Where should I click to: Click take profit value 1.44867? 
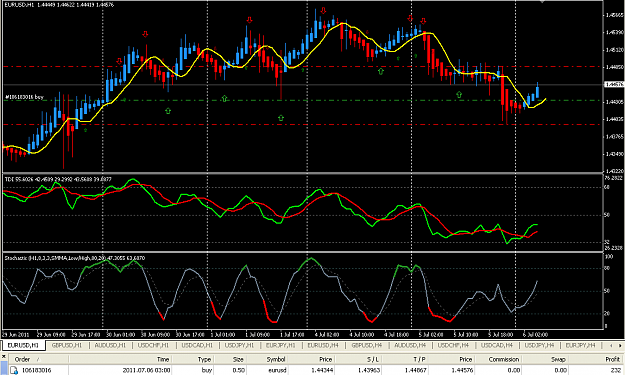point(415,370)
